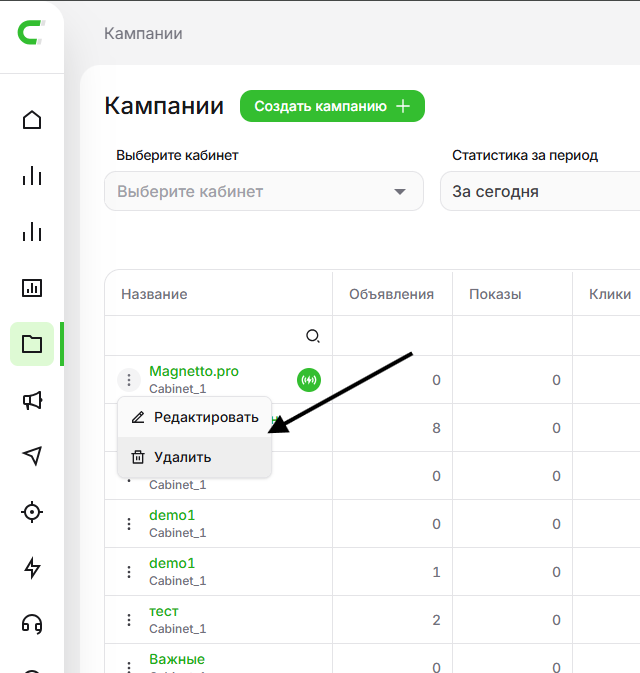Open the lightning bolt sidebar icon
Screen dimensions: 640x673
[32, 568]
